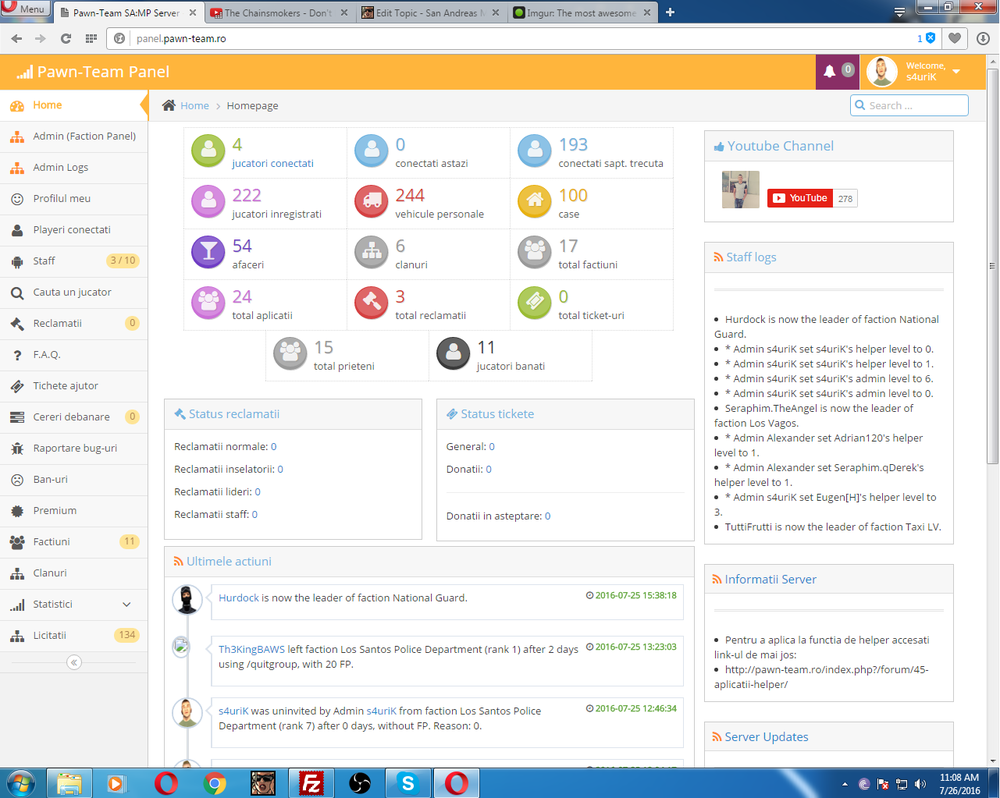Open the Opera Menu button

tap(24, 9)
